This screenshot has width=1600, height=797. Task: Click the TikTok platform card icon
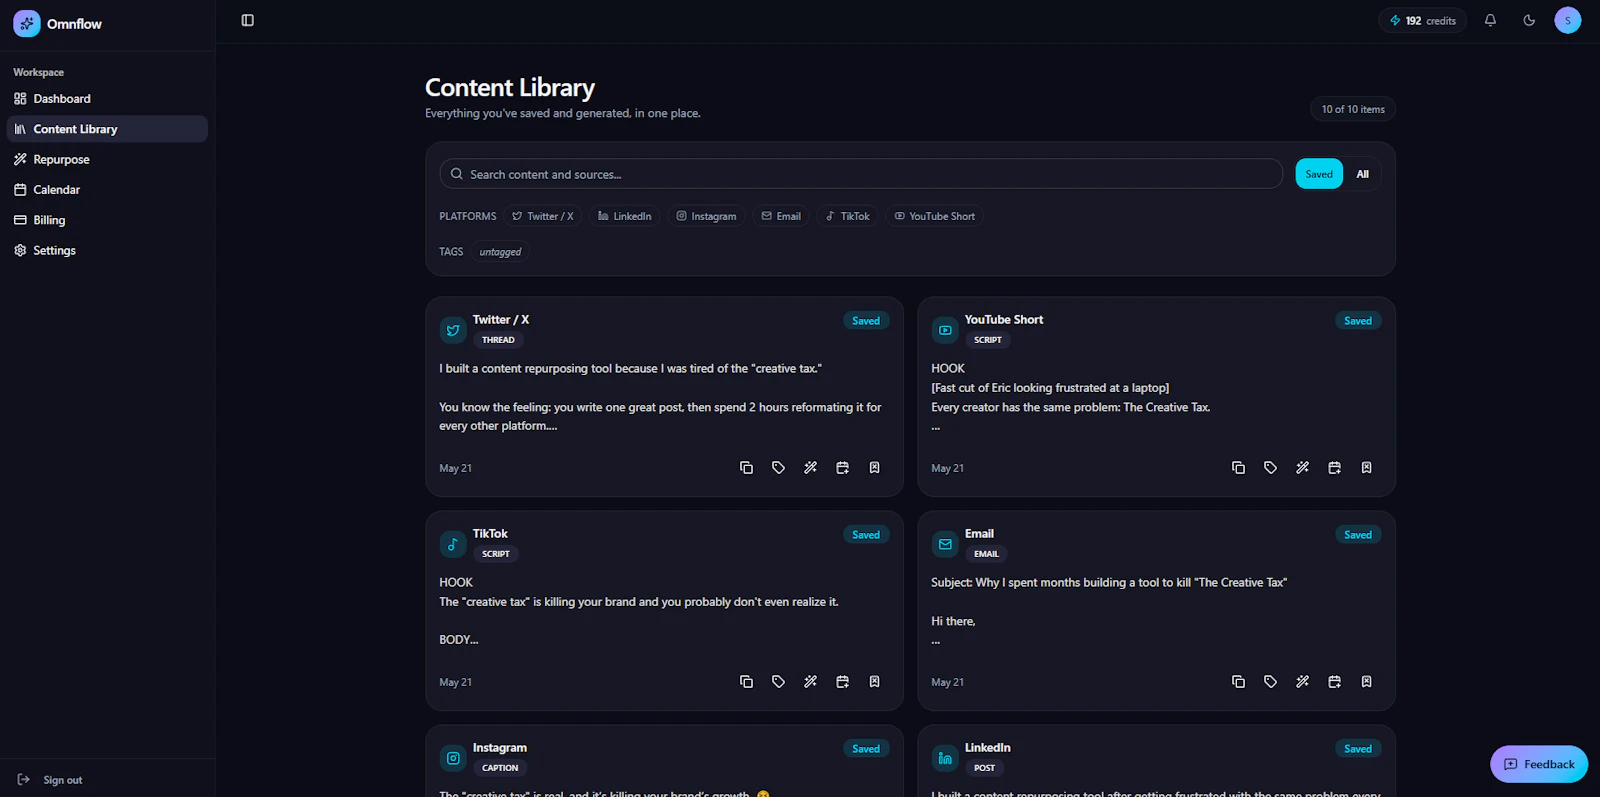point(453,544)
